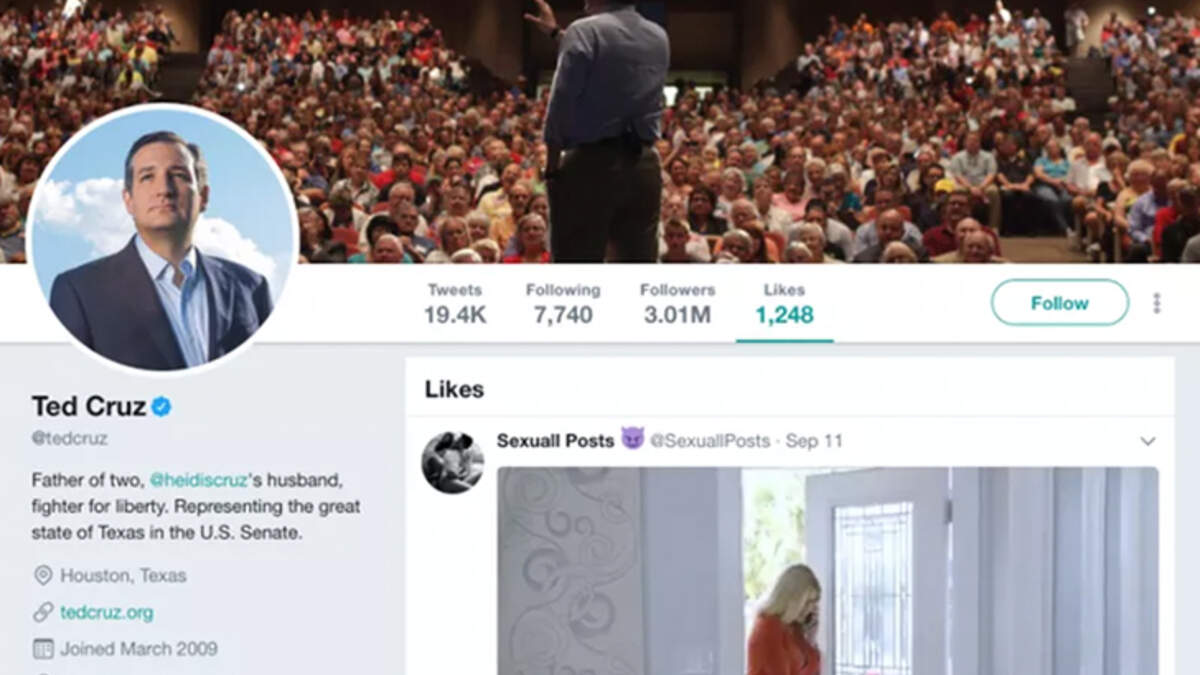Open the @SexuallPosts handle link

pos(710,440)
